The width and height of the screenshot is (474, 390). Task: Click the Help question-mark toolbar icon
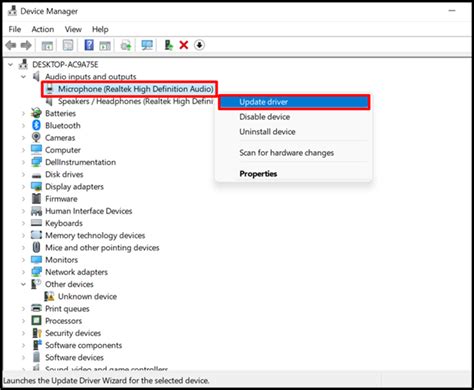89,45
